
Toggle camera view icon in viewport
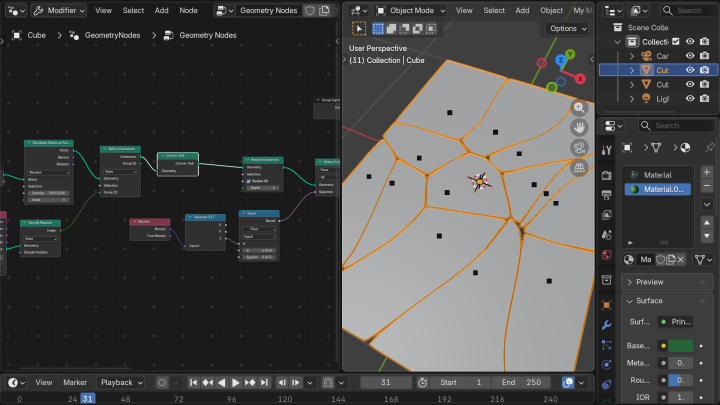579,148
